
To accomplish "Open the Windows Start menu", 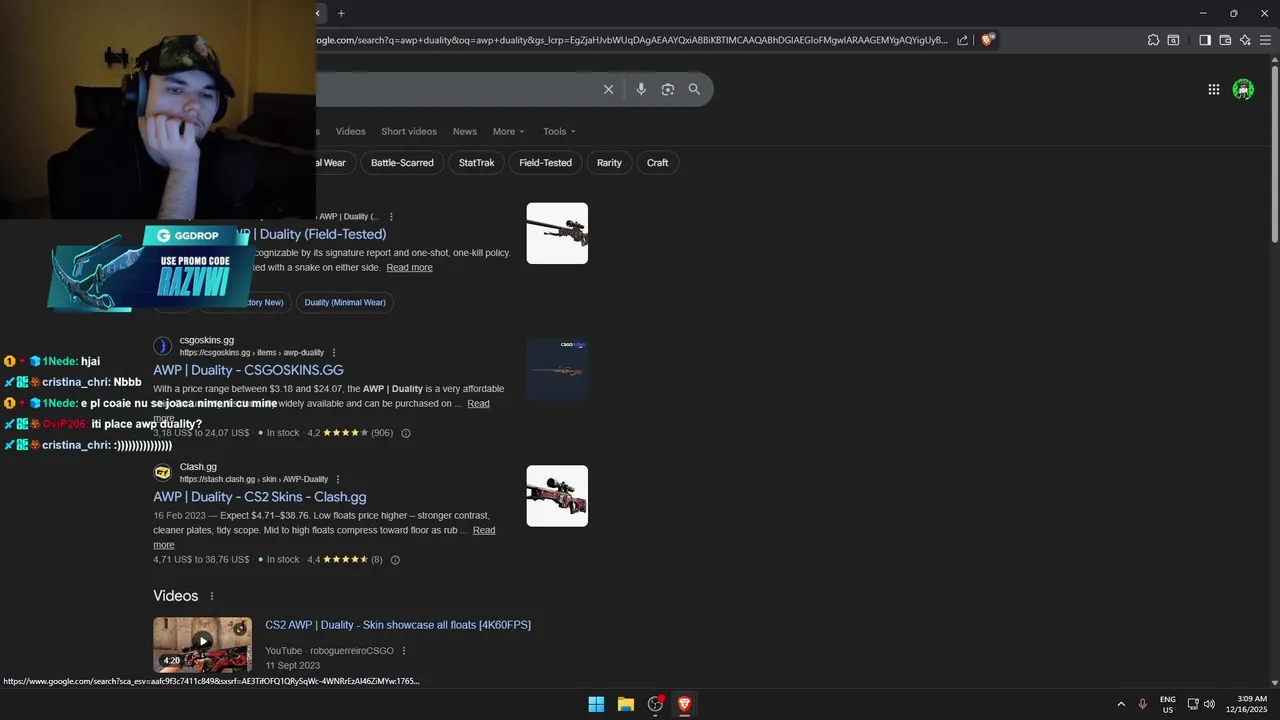I will click(x=596, y=704).
